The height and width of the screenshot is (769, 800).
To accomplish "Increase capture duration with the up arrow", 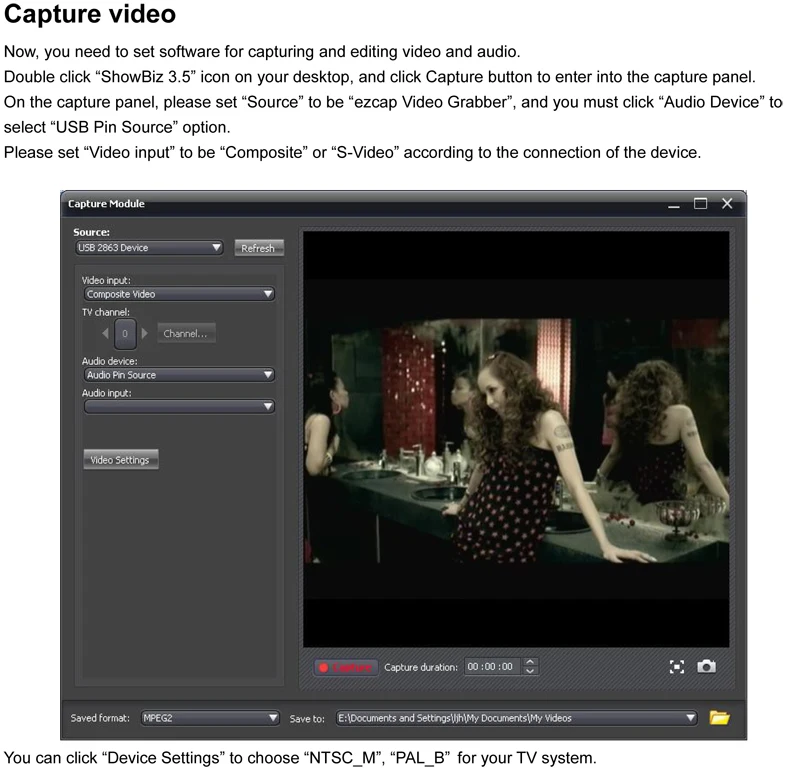I will 531,662.
